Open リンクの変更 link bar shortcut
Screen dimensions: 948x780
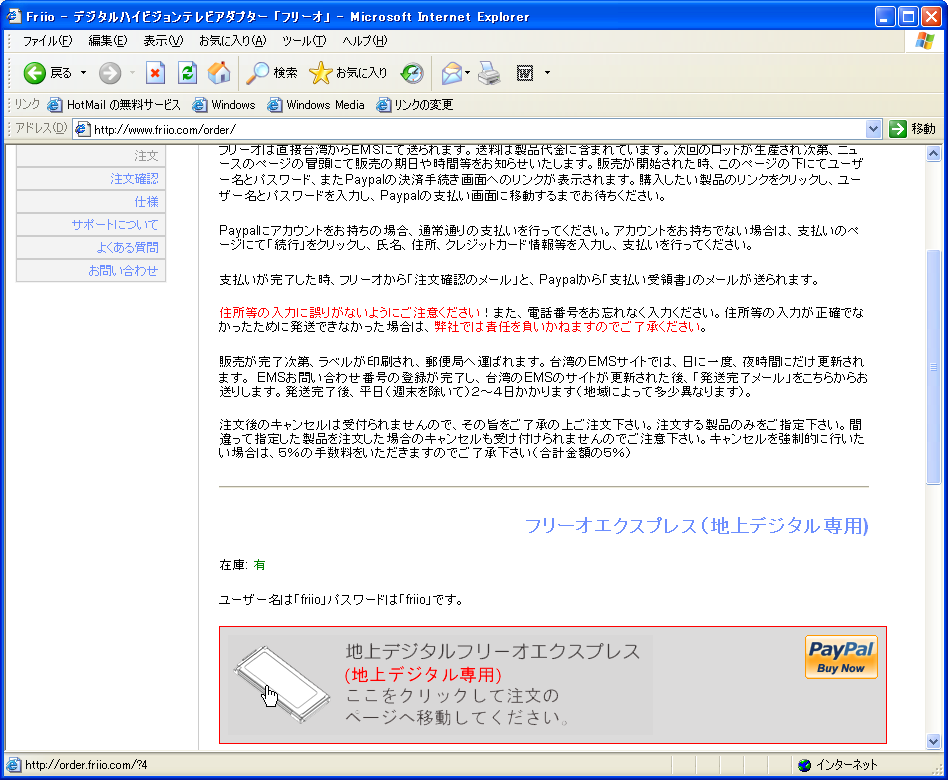click(x=414, y=105)
